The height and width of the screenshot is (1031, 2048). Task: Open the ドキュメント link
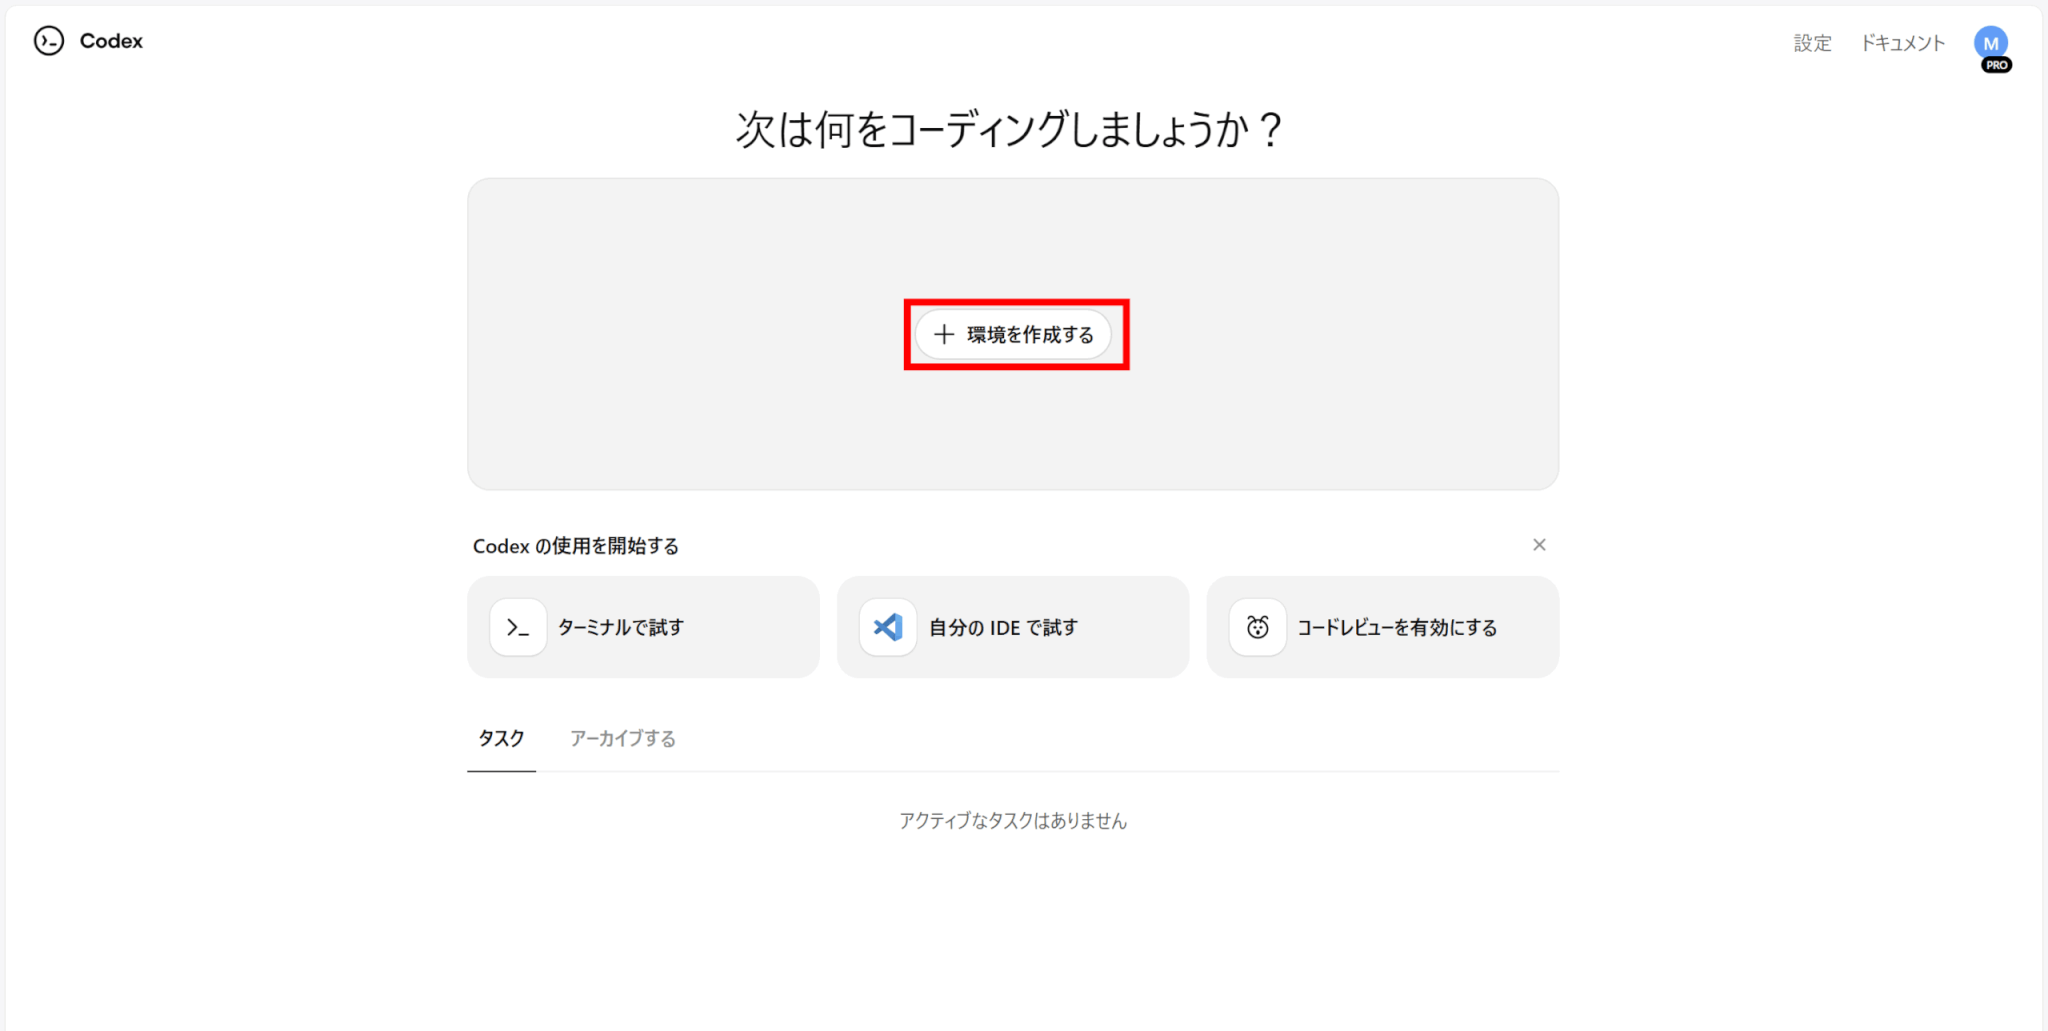pos(1902,43)
